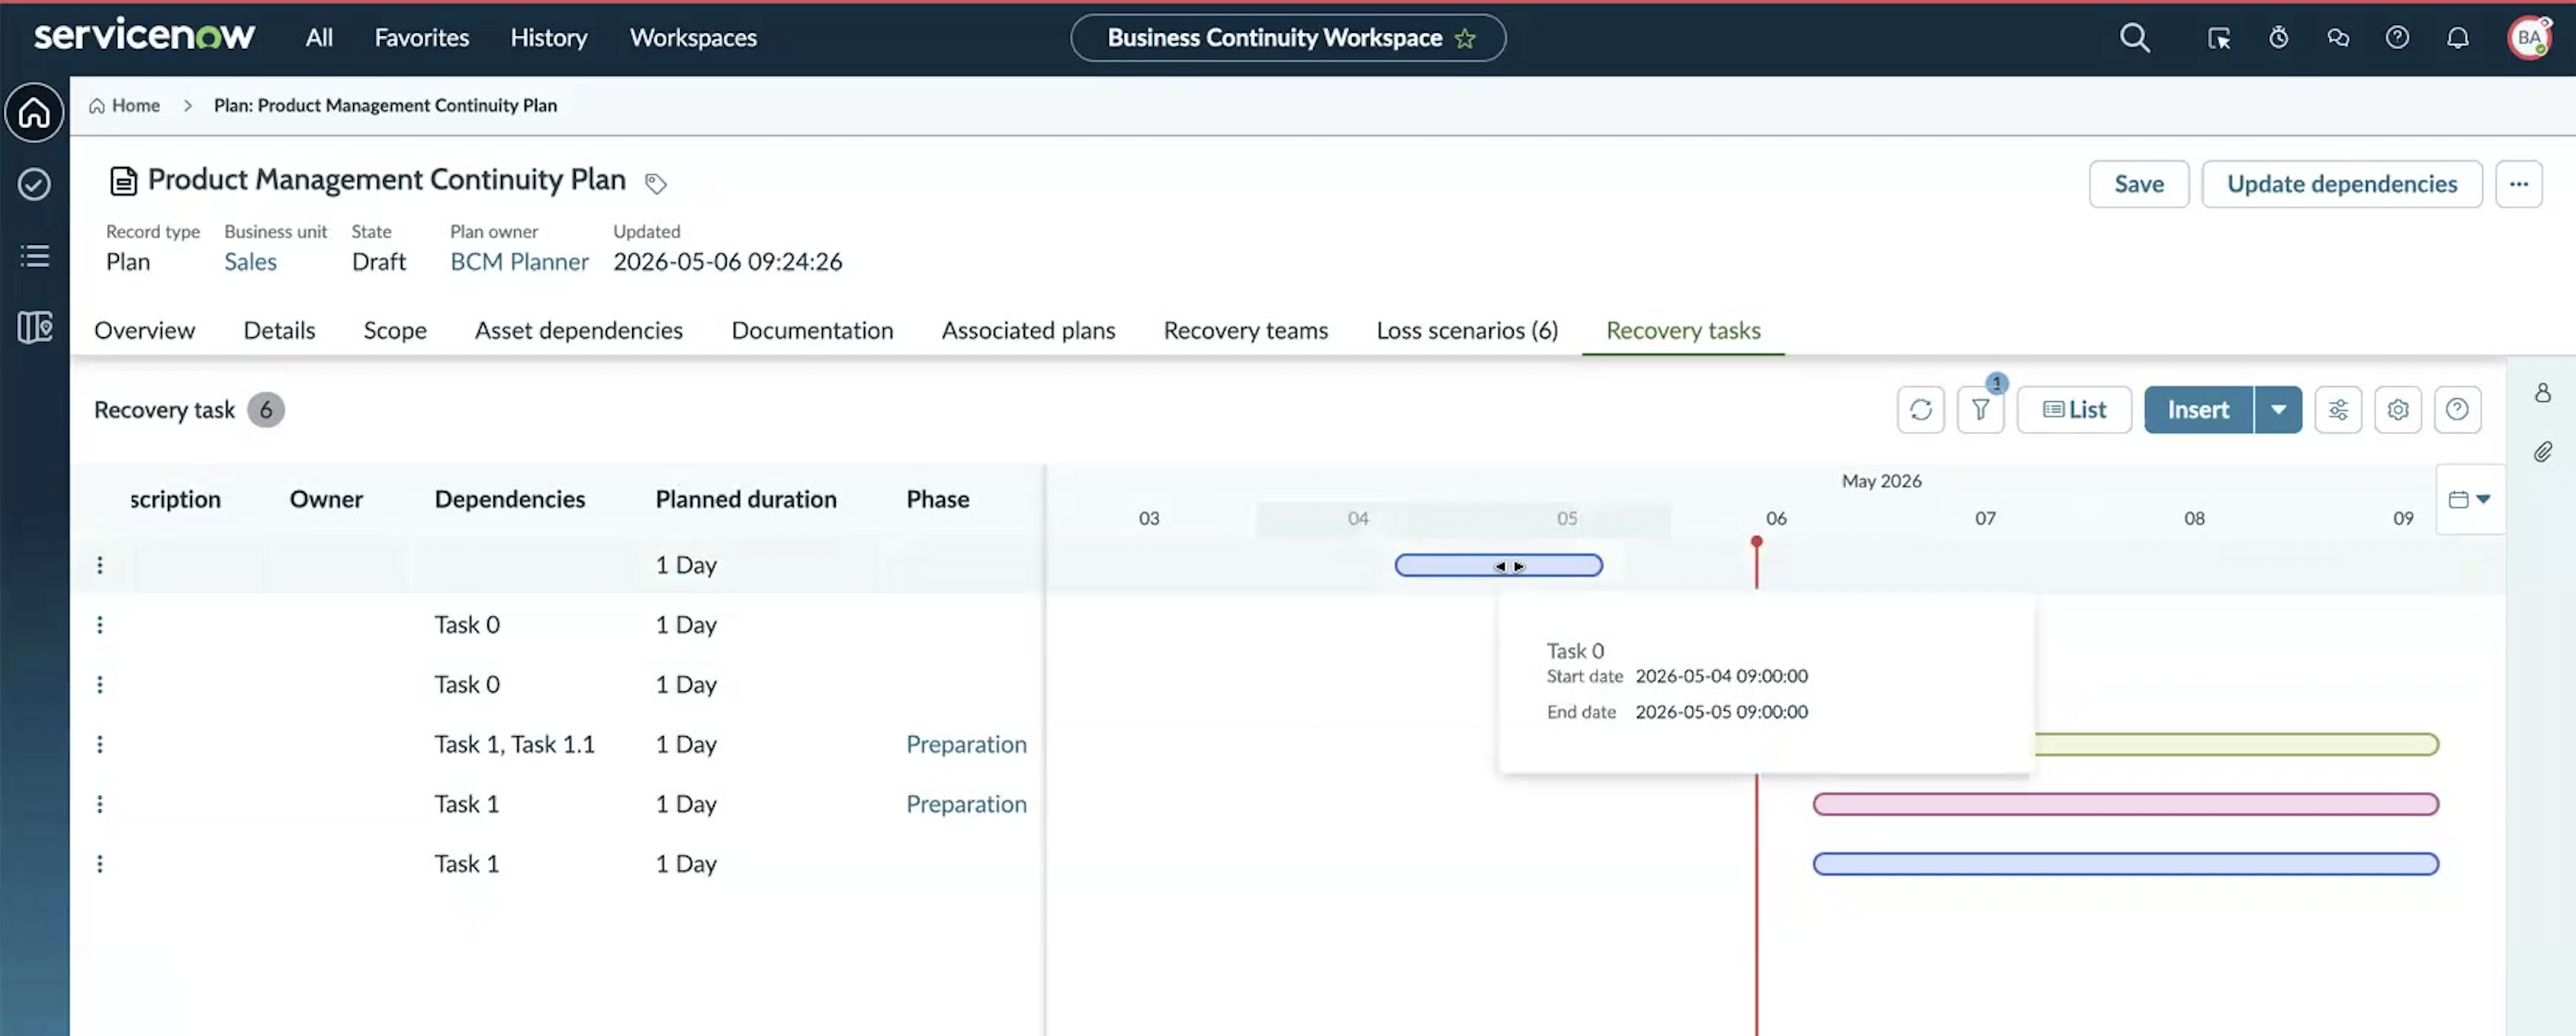Open the person icon in right rail
Screen dimensions: 2576x1036
click(x=2542, y=393)
